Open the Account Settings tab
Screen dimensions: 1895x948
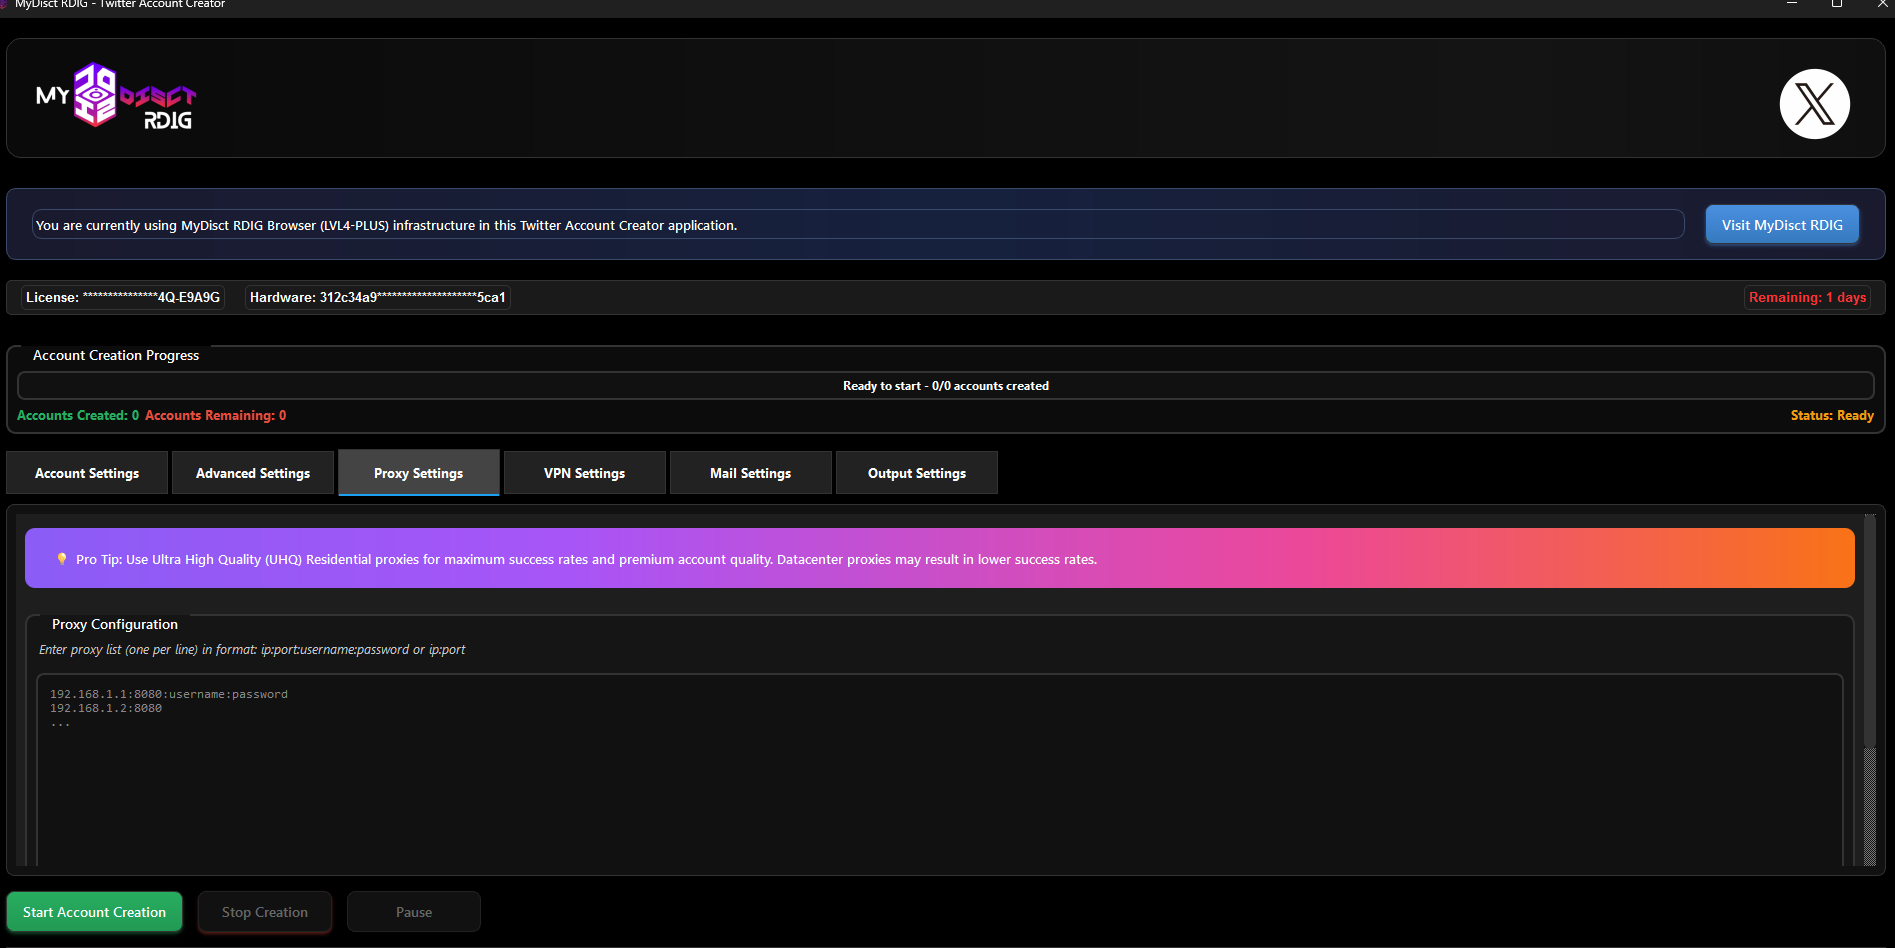pos(87,473)
